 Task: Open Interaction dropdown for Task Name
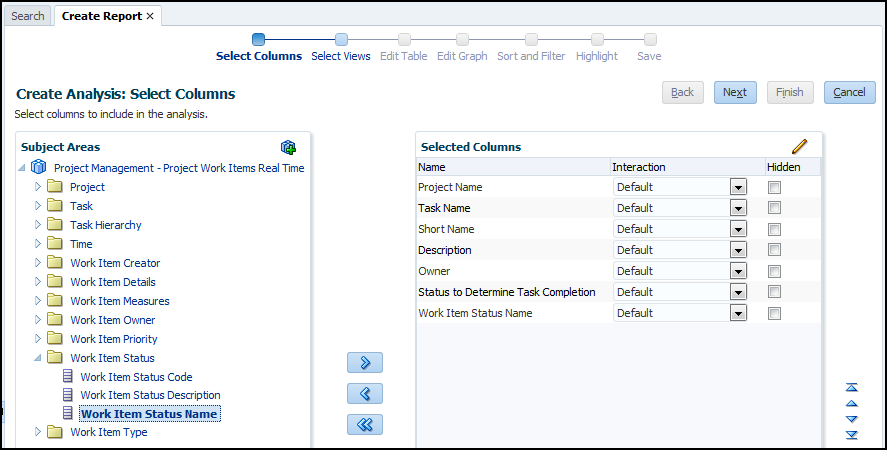tap(738, 208)
